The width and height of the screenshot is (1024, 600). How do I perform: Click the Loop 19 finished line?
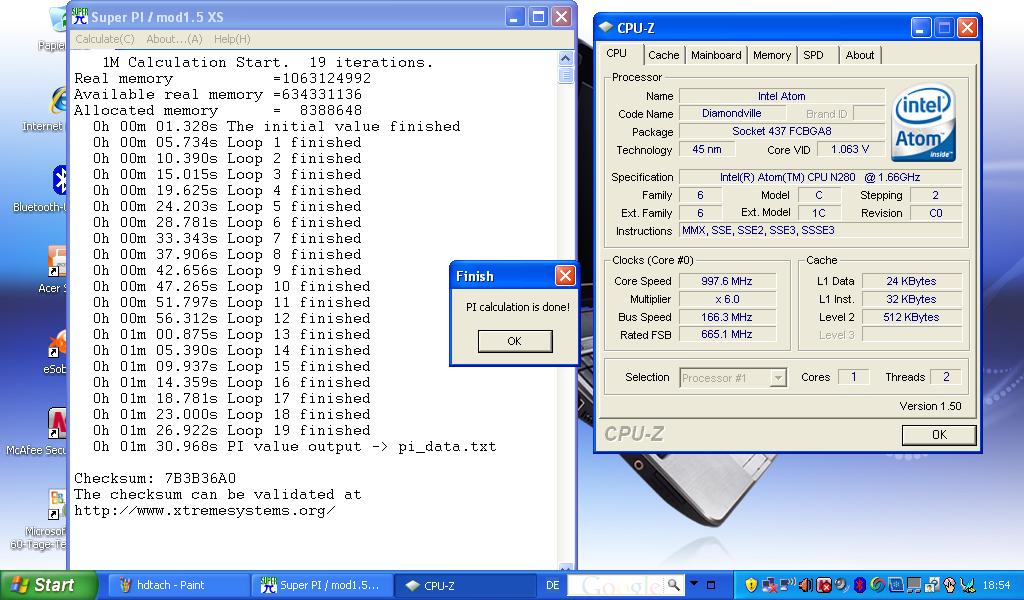(x=232, y=431)
